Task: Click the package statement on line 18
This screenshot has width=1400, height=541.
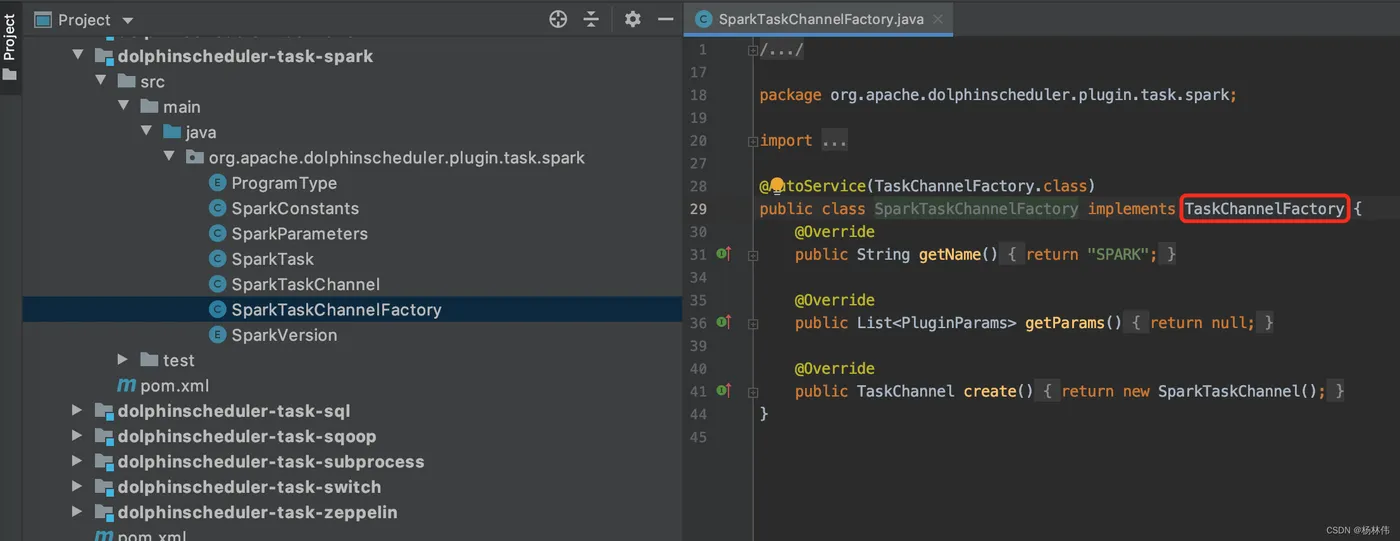Action: click(x=998, y=95)
